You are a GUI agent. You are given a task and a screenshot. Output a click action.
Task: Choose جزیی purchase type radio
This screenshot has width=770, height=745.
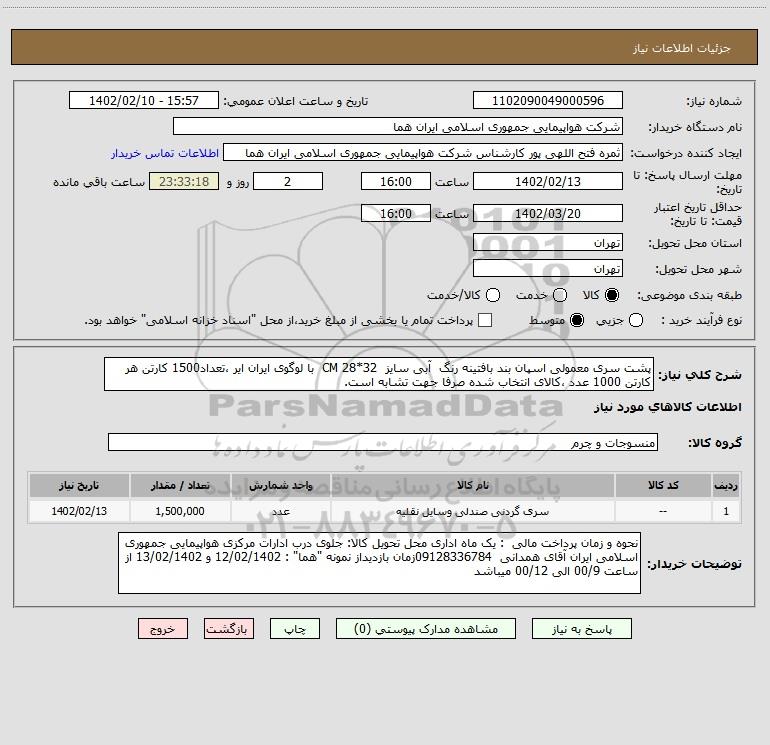[x=636, y=321]
